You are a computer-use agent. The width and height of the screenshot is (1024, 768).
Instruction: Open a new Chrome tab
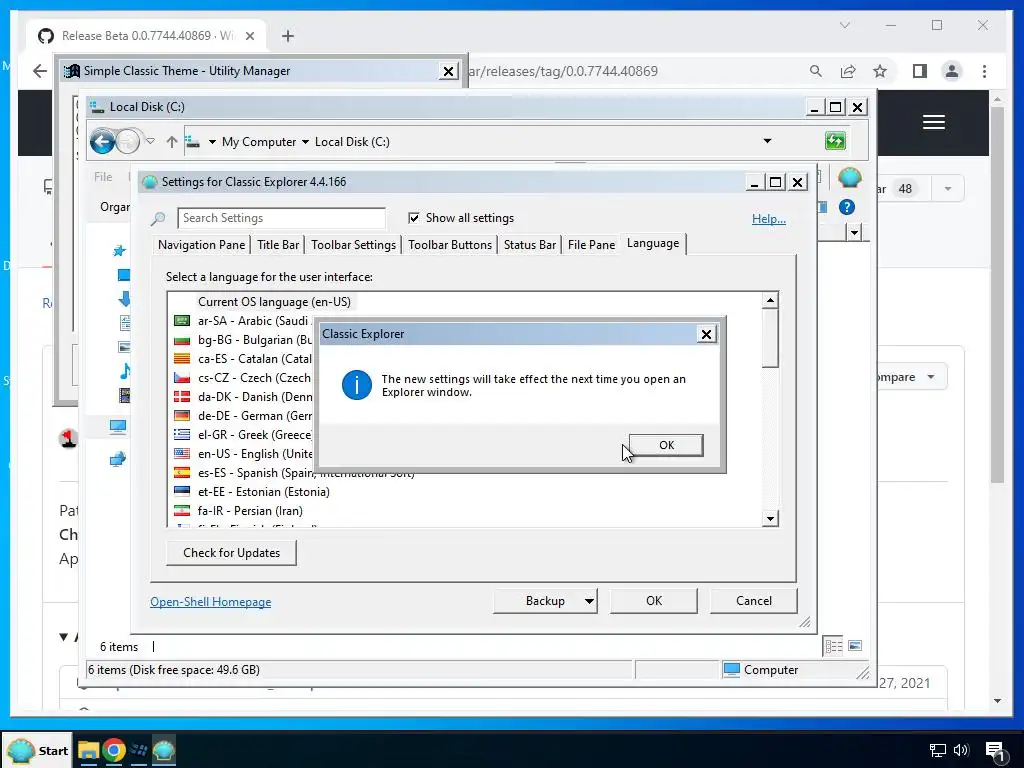(288, 36)
